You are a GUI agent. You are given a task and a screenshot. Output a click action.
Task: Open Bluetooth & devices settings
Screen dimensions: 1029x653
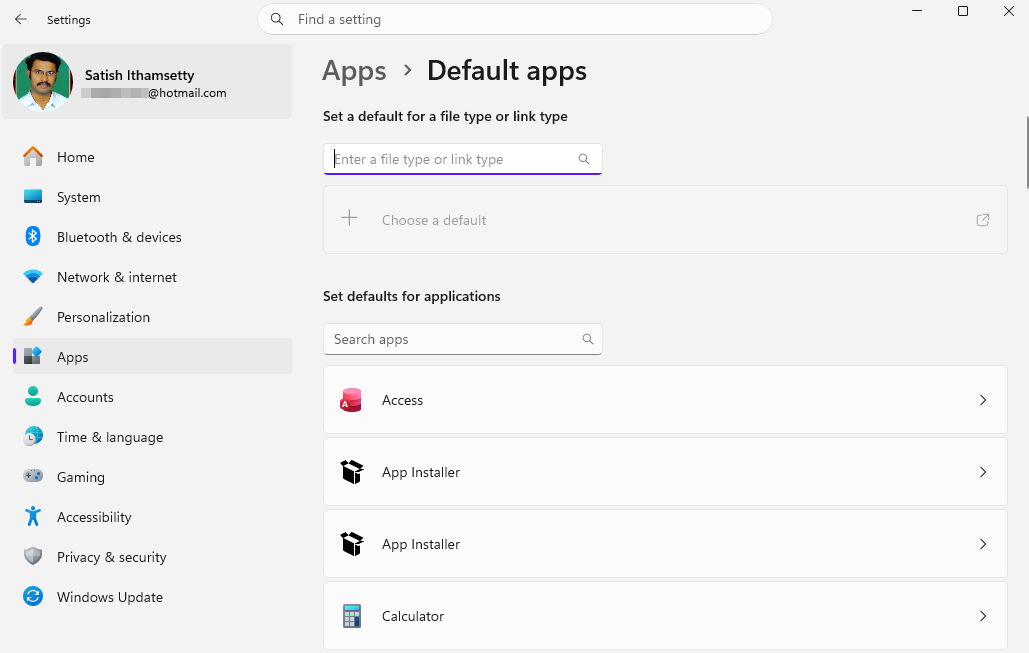(152, 237)
